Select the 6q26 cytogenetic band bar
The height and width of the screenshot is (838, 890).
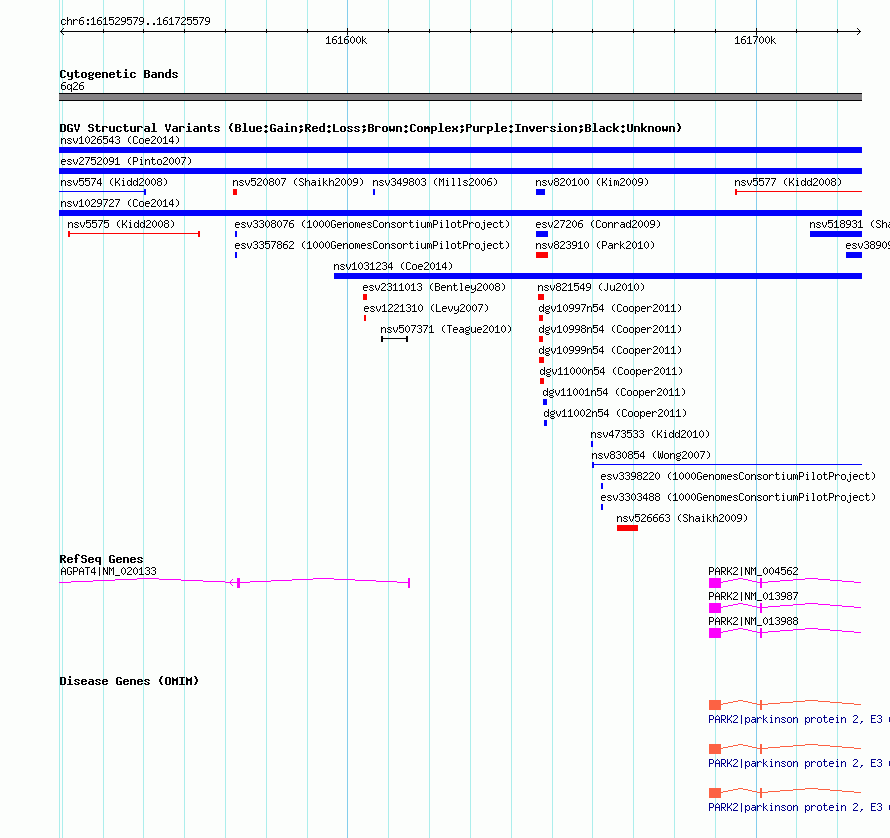(x=460, y=97)
